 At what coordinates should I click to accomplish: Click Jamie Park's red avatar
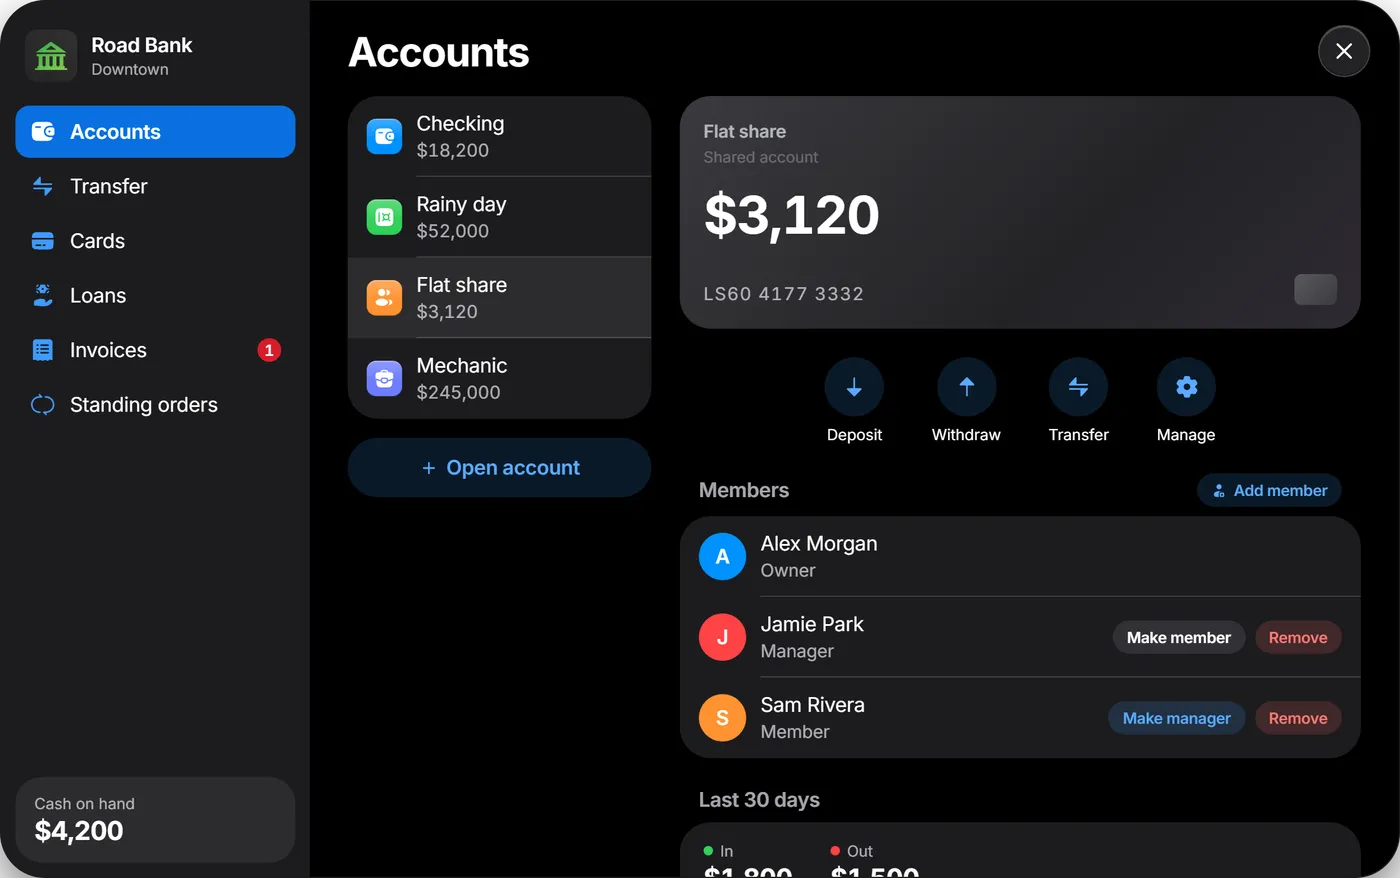click(722, 638)
